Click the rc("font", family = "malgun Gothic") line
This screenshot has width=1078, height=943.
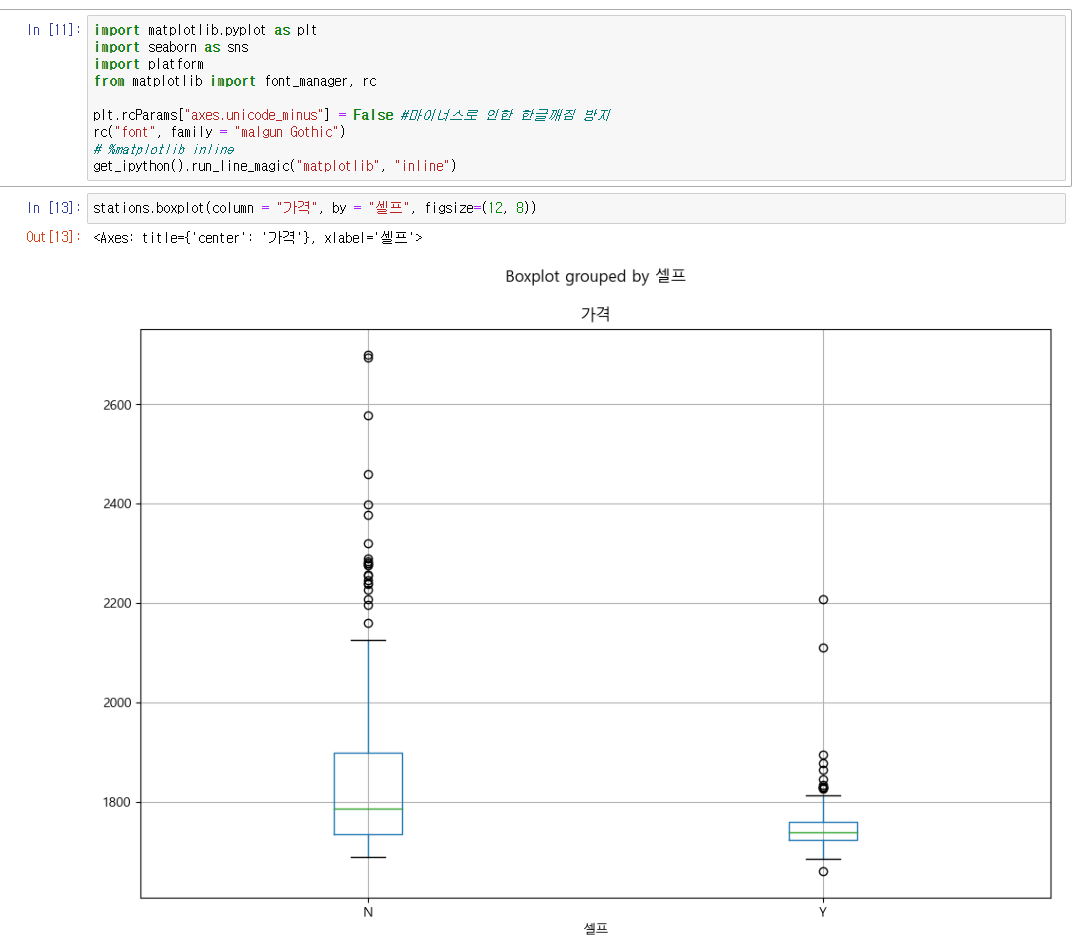[x=219, y=132]
